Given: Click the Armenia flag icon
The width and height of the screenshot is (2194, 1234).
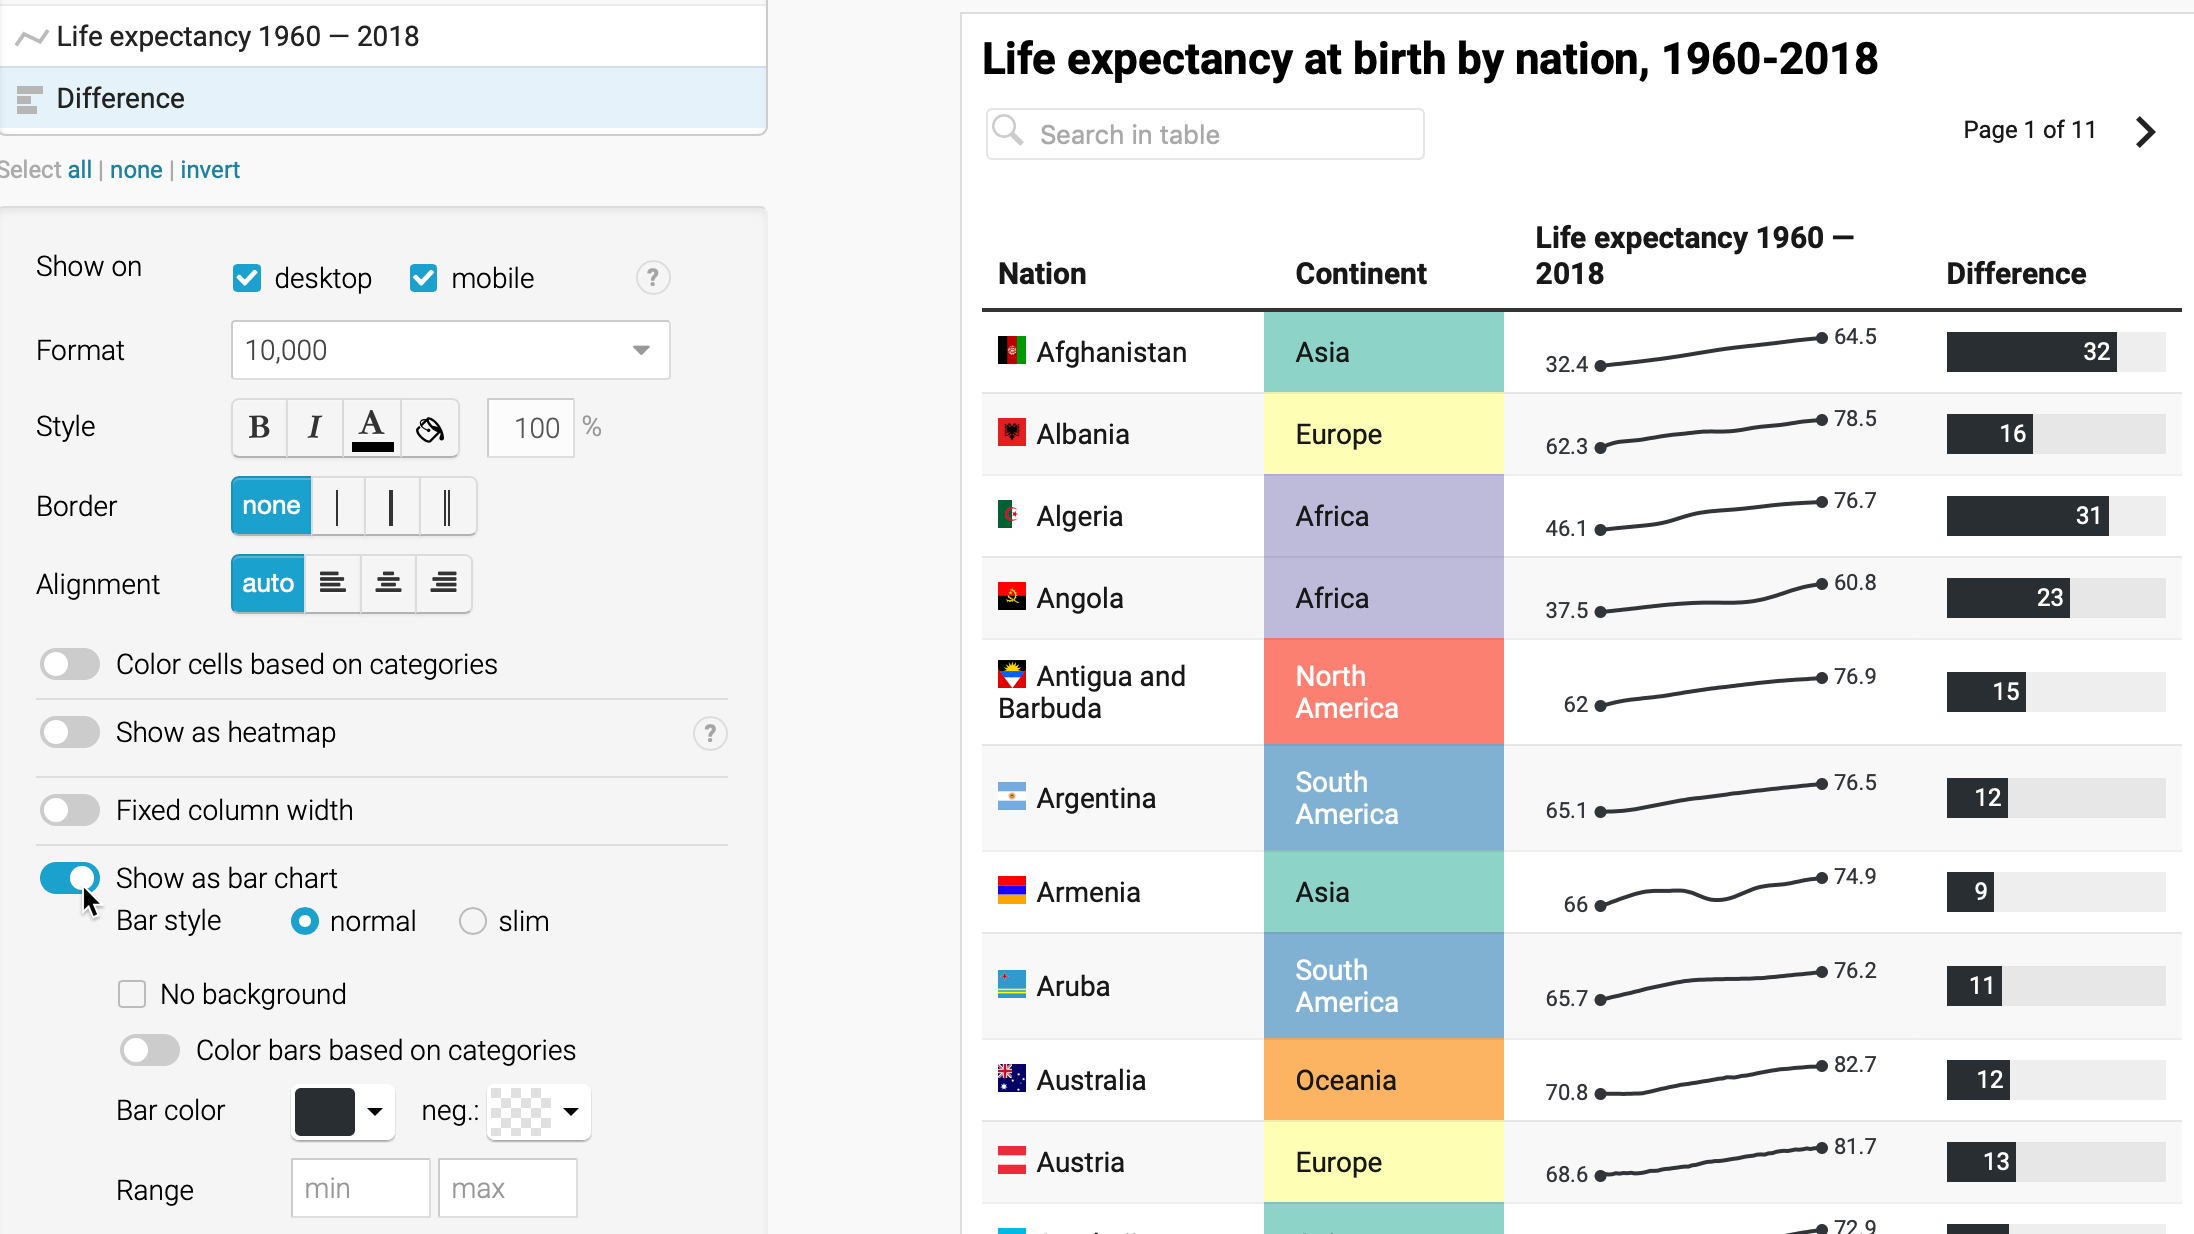Looking at the screenshot, I should [1012, 890].
